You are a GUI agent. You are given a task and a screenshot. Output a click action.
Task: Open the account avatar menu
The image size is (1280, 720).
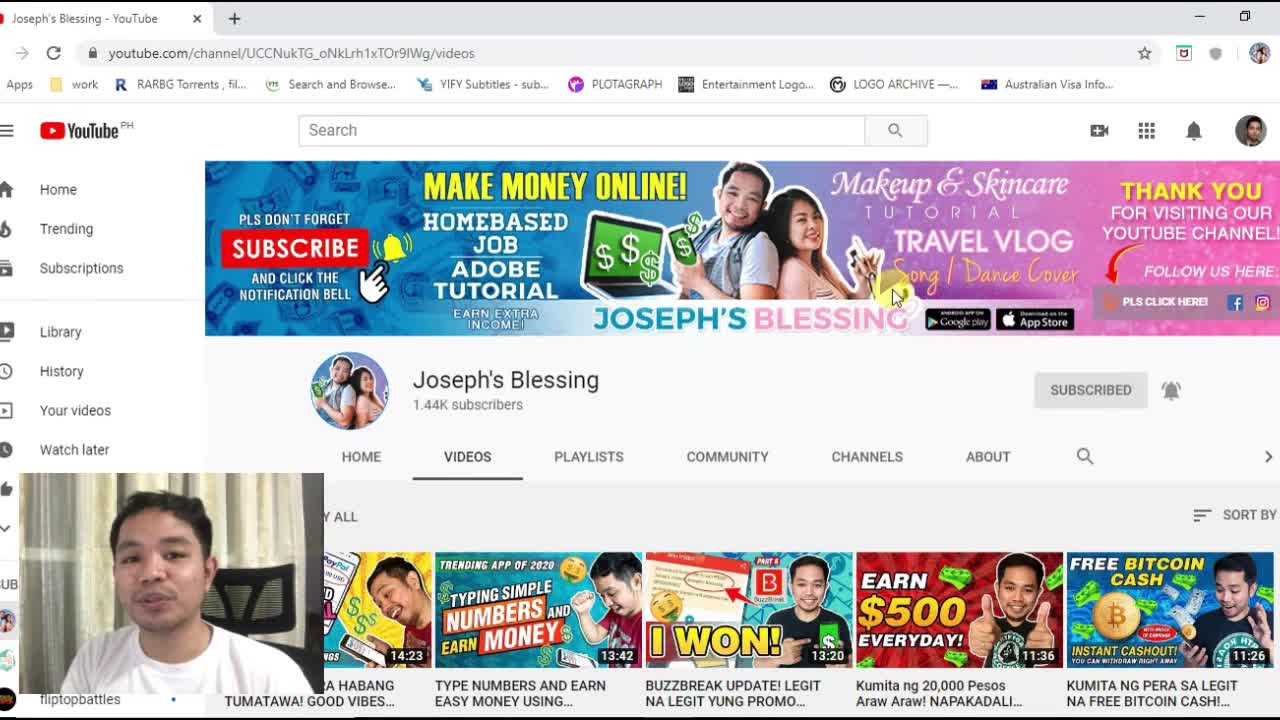tap(1250, 130)
